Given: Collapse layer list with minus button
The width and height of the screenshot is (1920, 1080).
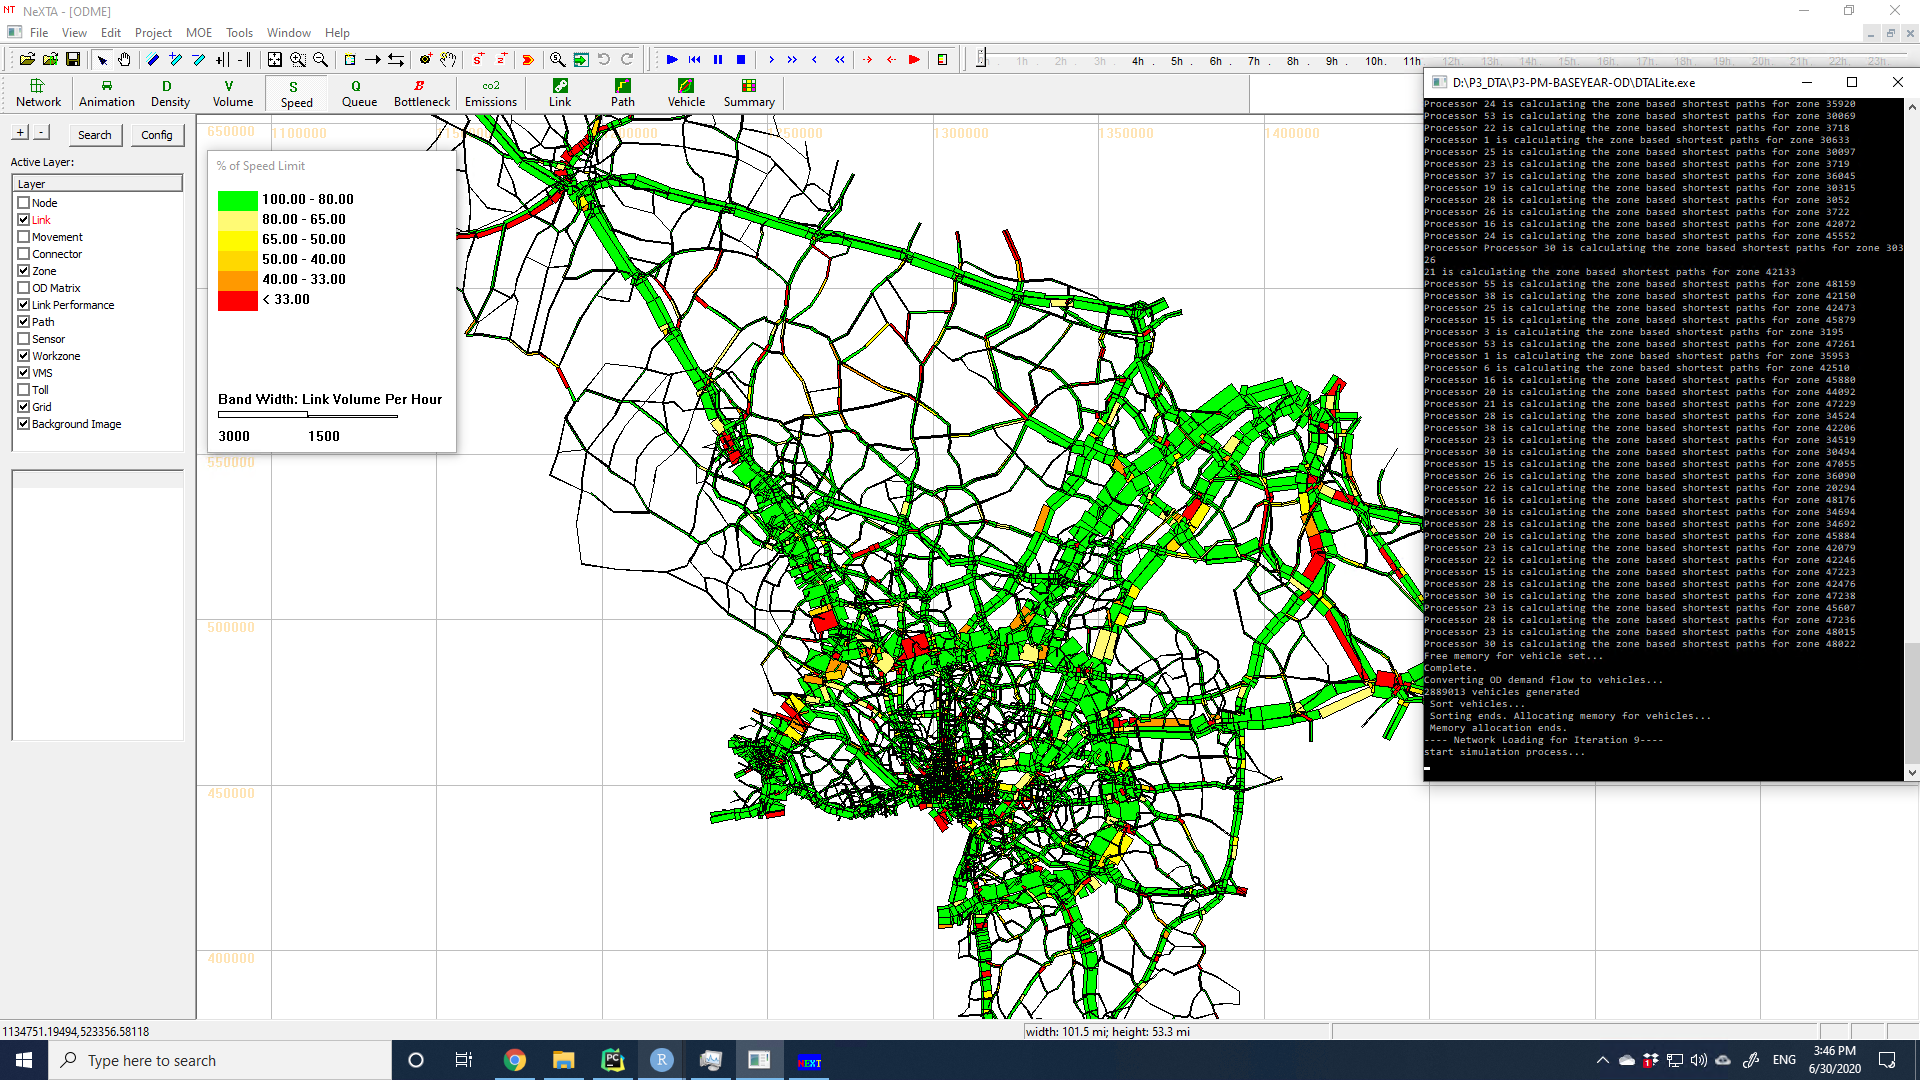Looking at the screenshot, I should tap(41, 133).
